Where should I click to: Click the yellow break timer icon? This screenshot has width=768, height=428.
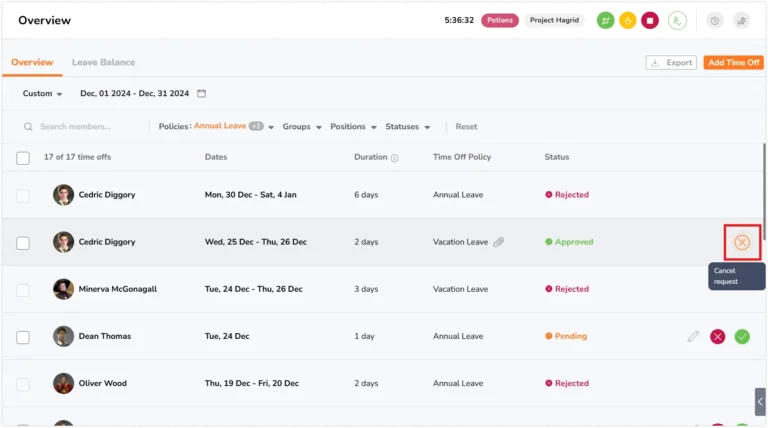627,21
